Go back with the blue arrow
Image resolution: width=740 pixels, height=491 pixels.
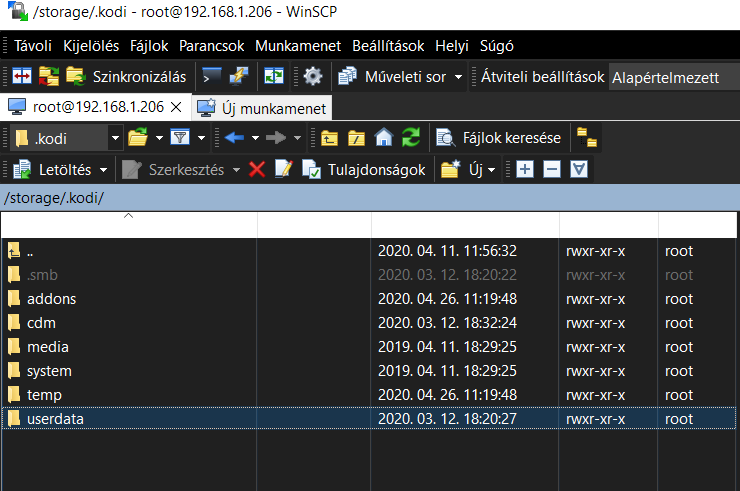[234, 138]
